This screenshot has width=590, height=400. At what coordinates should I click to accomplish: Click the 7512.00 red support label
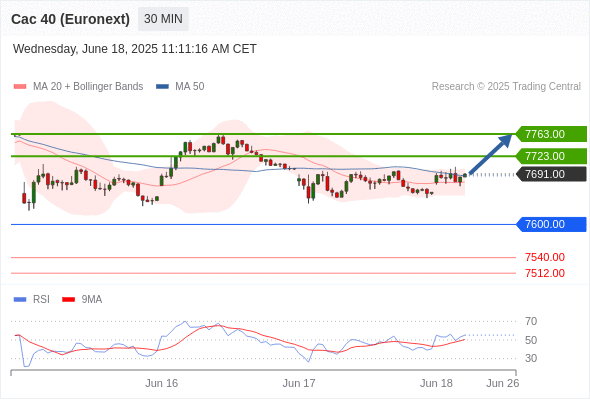point(545,273)
